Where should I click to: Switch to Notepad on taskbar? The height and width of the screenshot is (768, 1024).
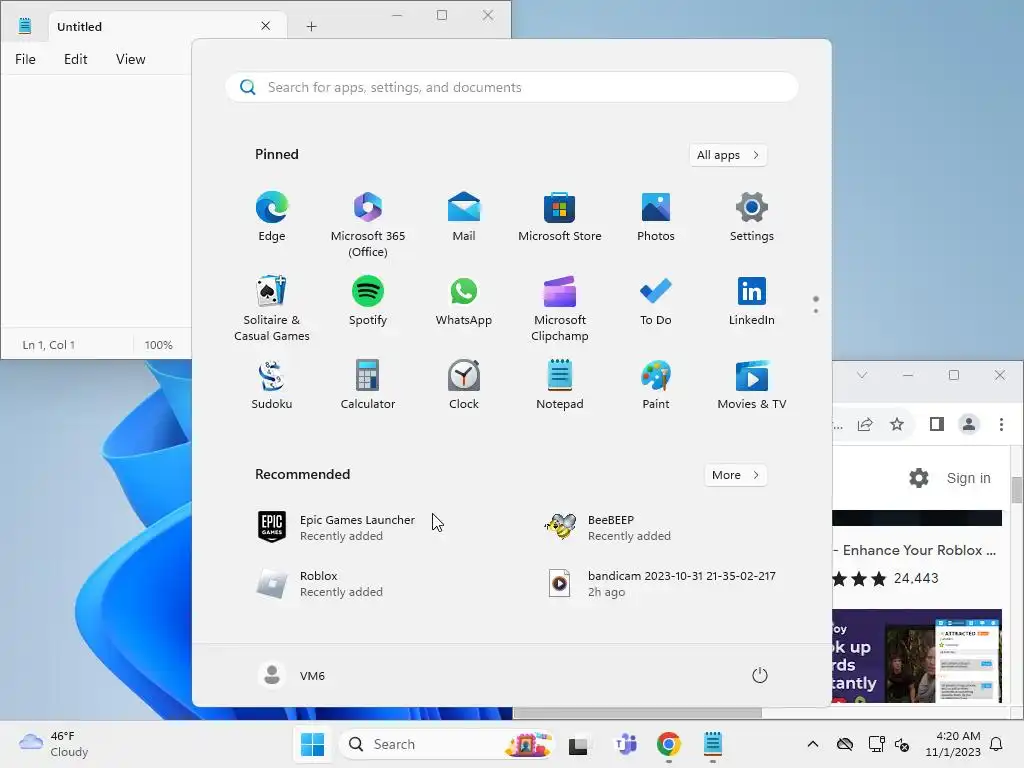pos(712,744)
